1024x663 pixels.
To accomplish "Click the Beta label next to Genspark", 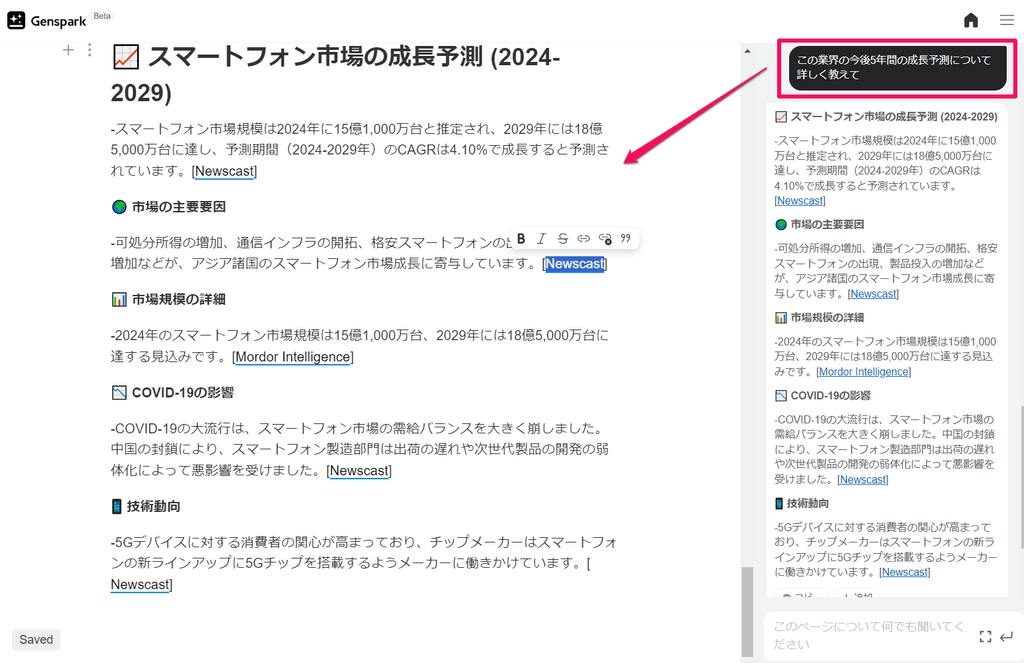I will pos(102,16).
